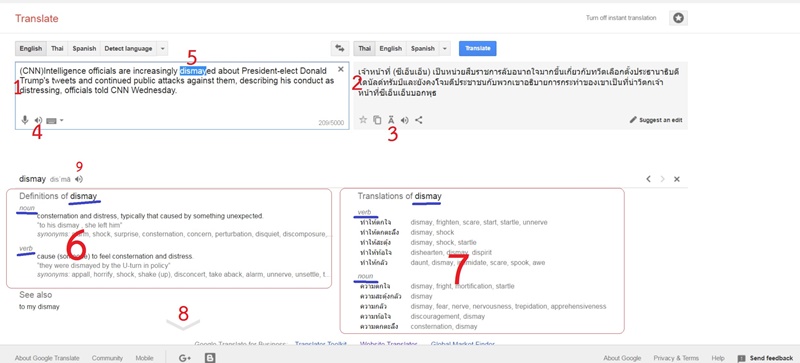Screen dimensions: 800x363
Task: Share the translated text
Action: click(418, 120)
